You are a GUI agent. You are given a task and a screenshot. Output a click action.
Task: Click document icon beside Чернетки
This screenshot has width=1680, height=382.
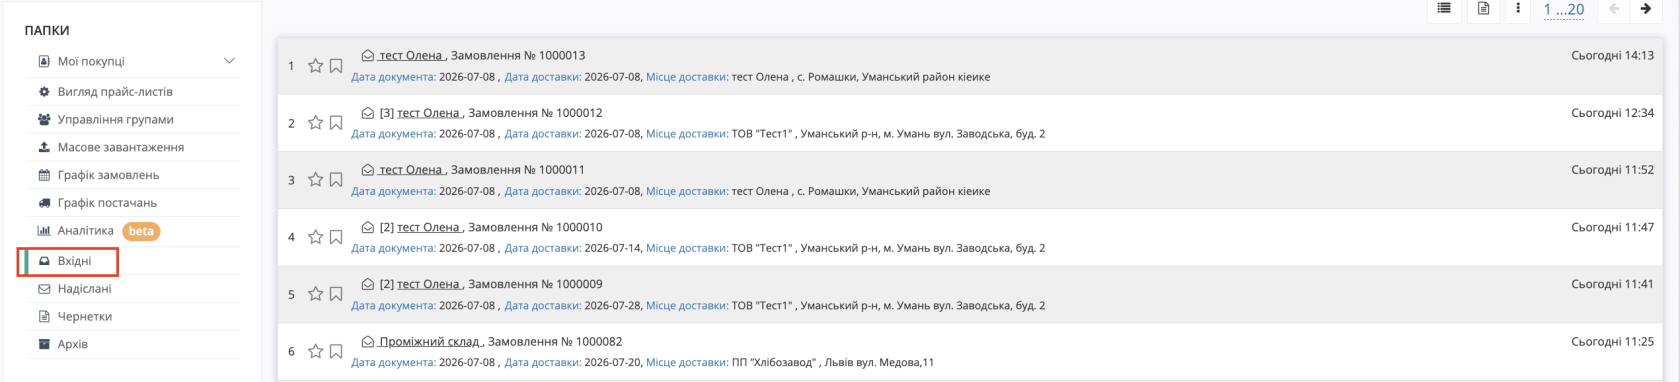[44, 317]
